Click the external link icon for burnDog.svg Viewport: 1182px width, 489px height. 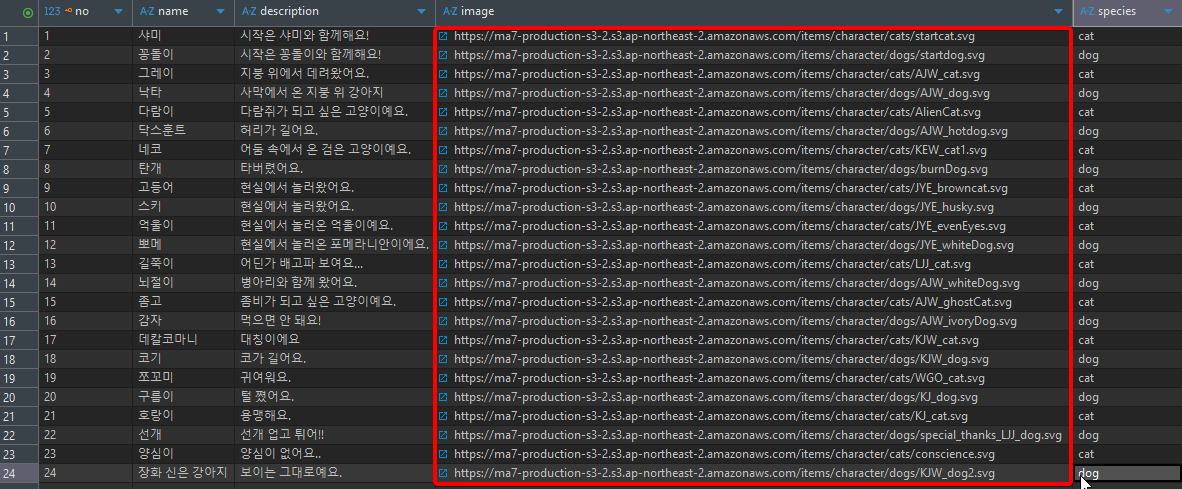(443, 169)
